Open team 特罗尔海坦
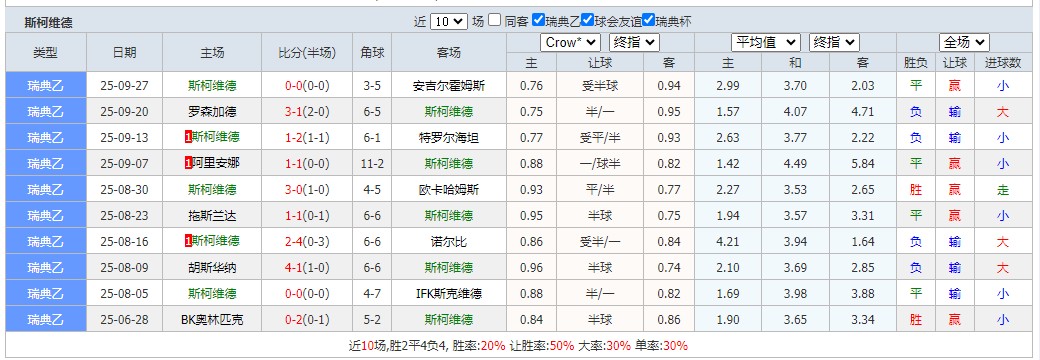This screenshot has height=360, width=1040. (449, 137)
